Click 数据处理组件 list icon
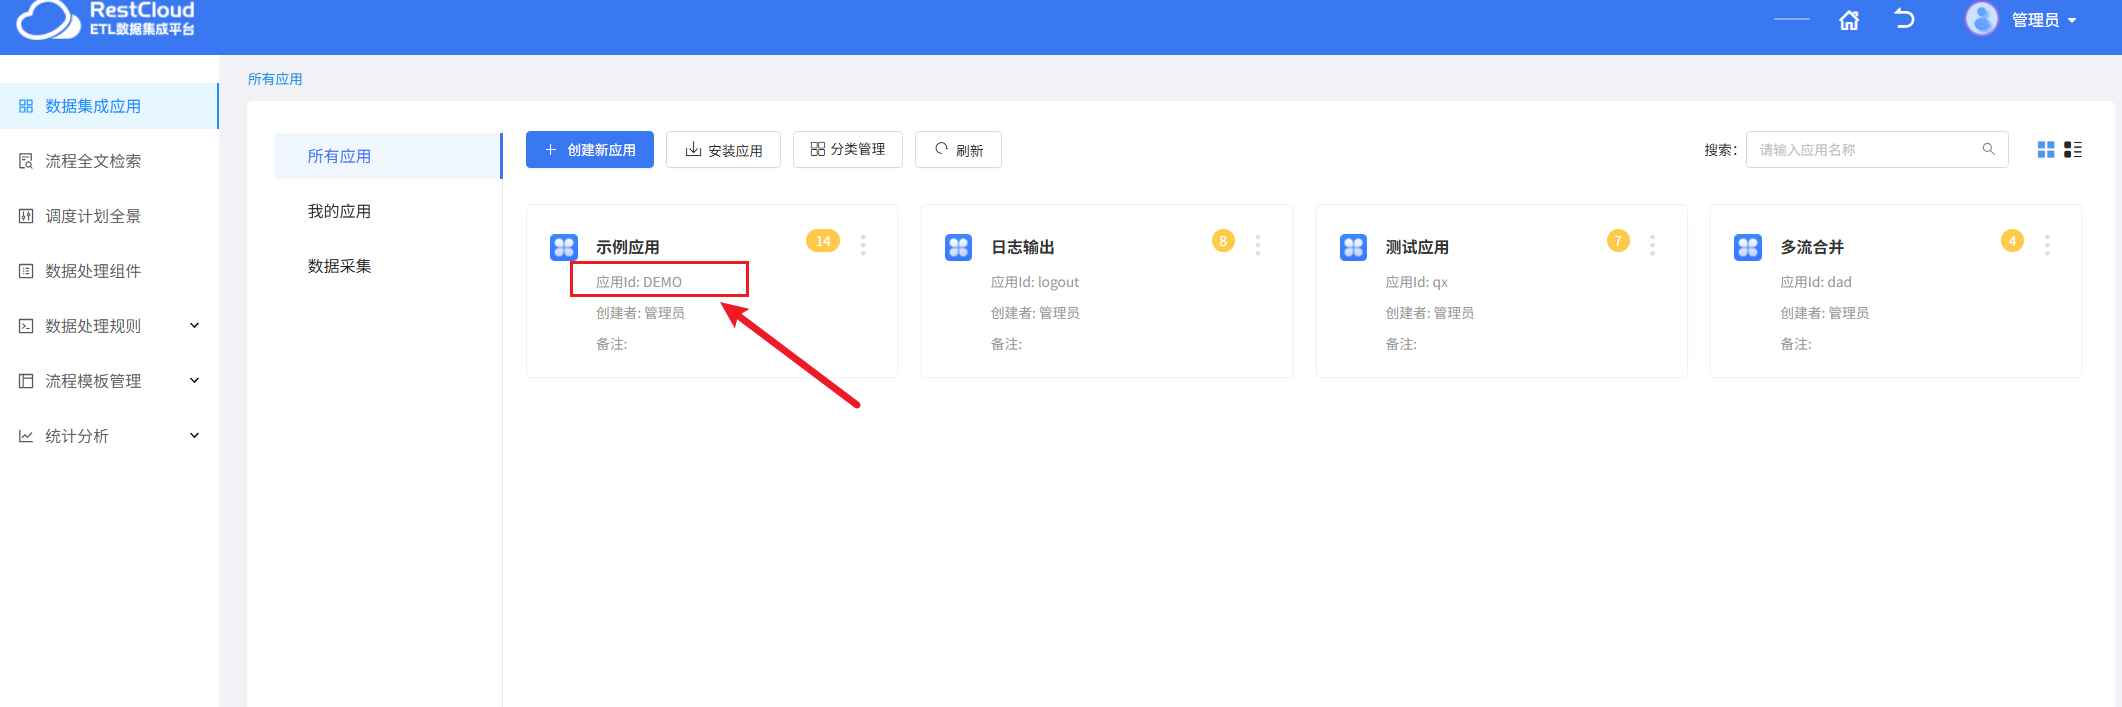2122x707 pixels. [x=26, y=271]
